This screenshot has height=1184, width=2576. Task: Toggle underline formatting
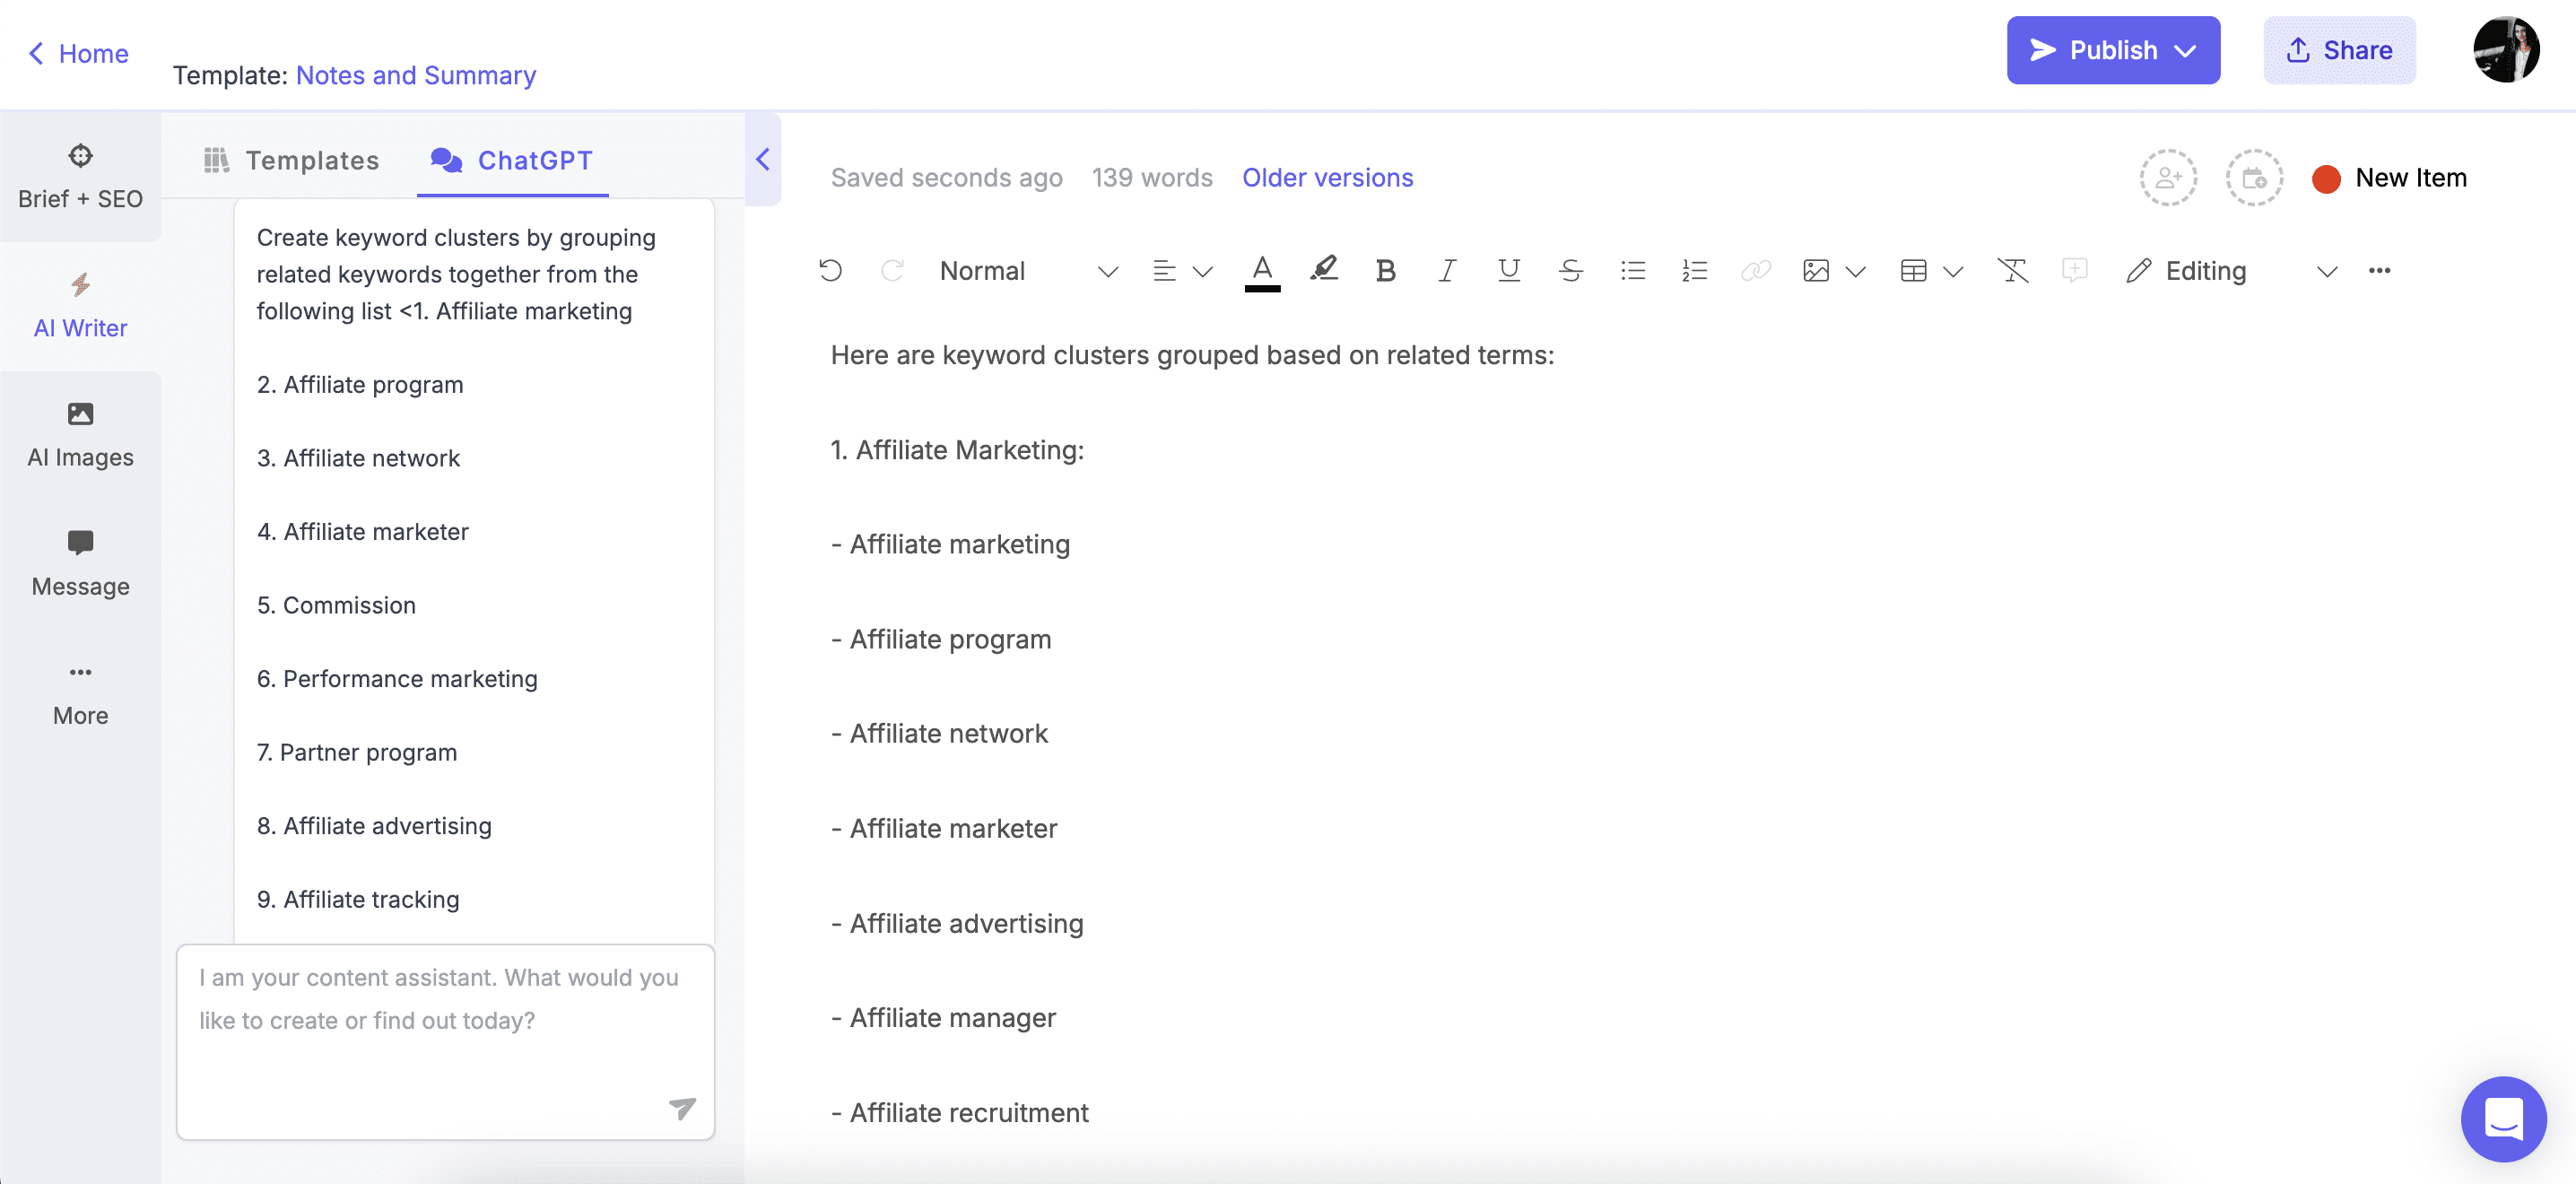[x=1509, y=271]
